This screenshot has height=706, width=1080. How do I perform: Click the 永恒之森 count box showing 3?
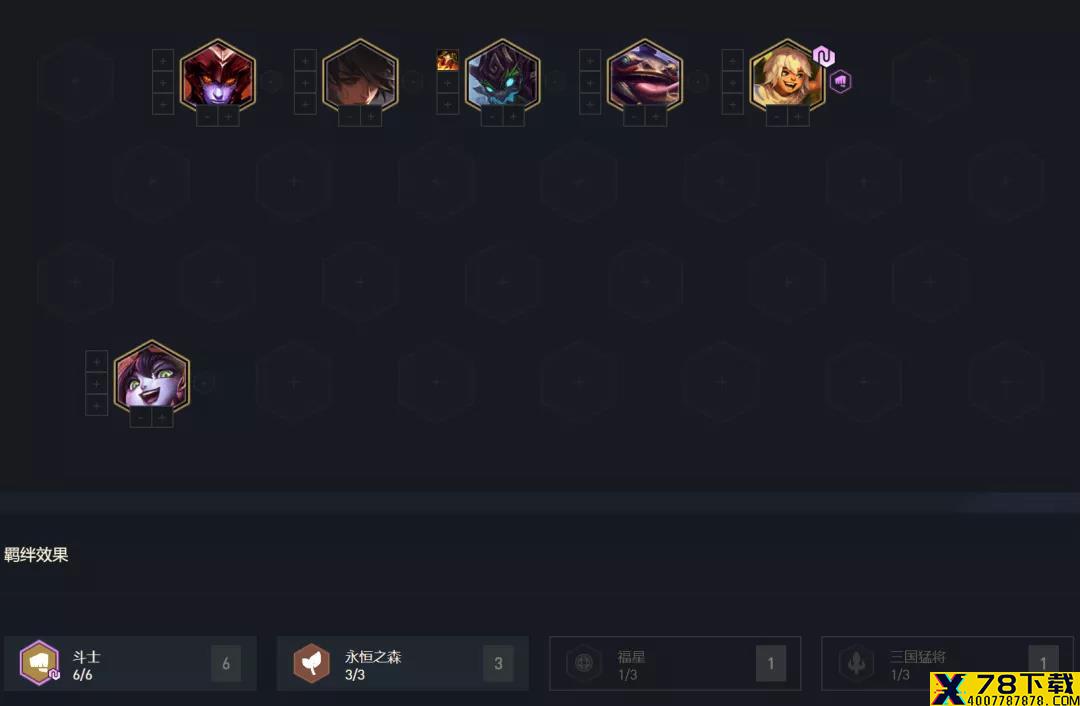click(x=498, y=664)
